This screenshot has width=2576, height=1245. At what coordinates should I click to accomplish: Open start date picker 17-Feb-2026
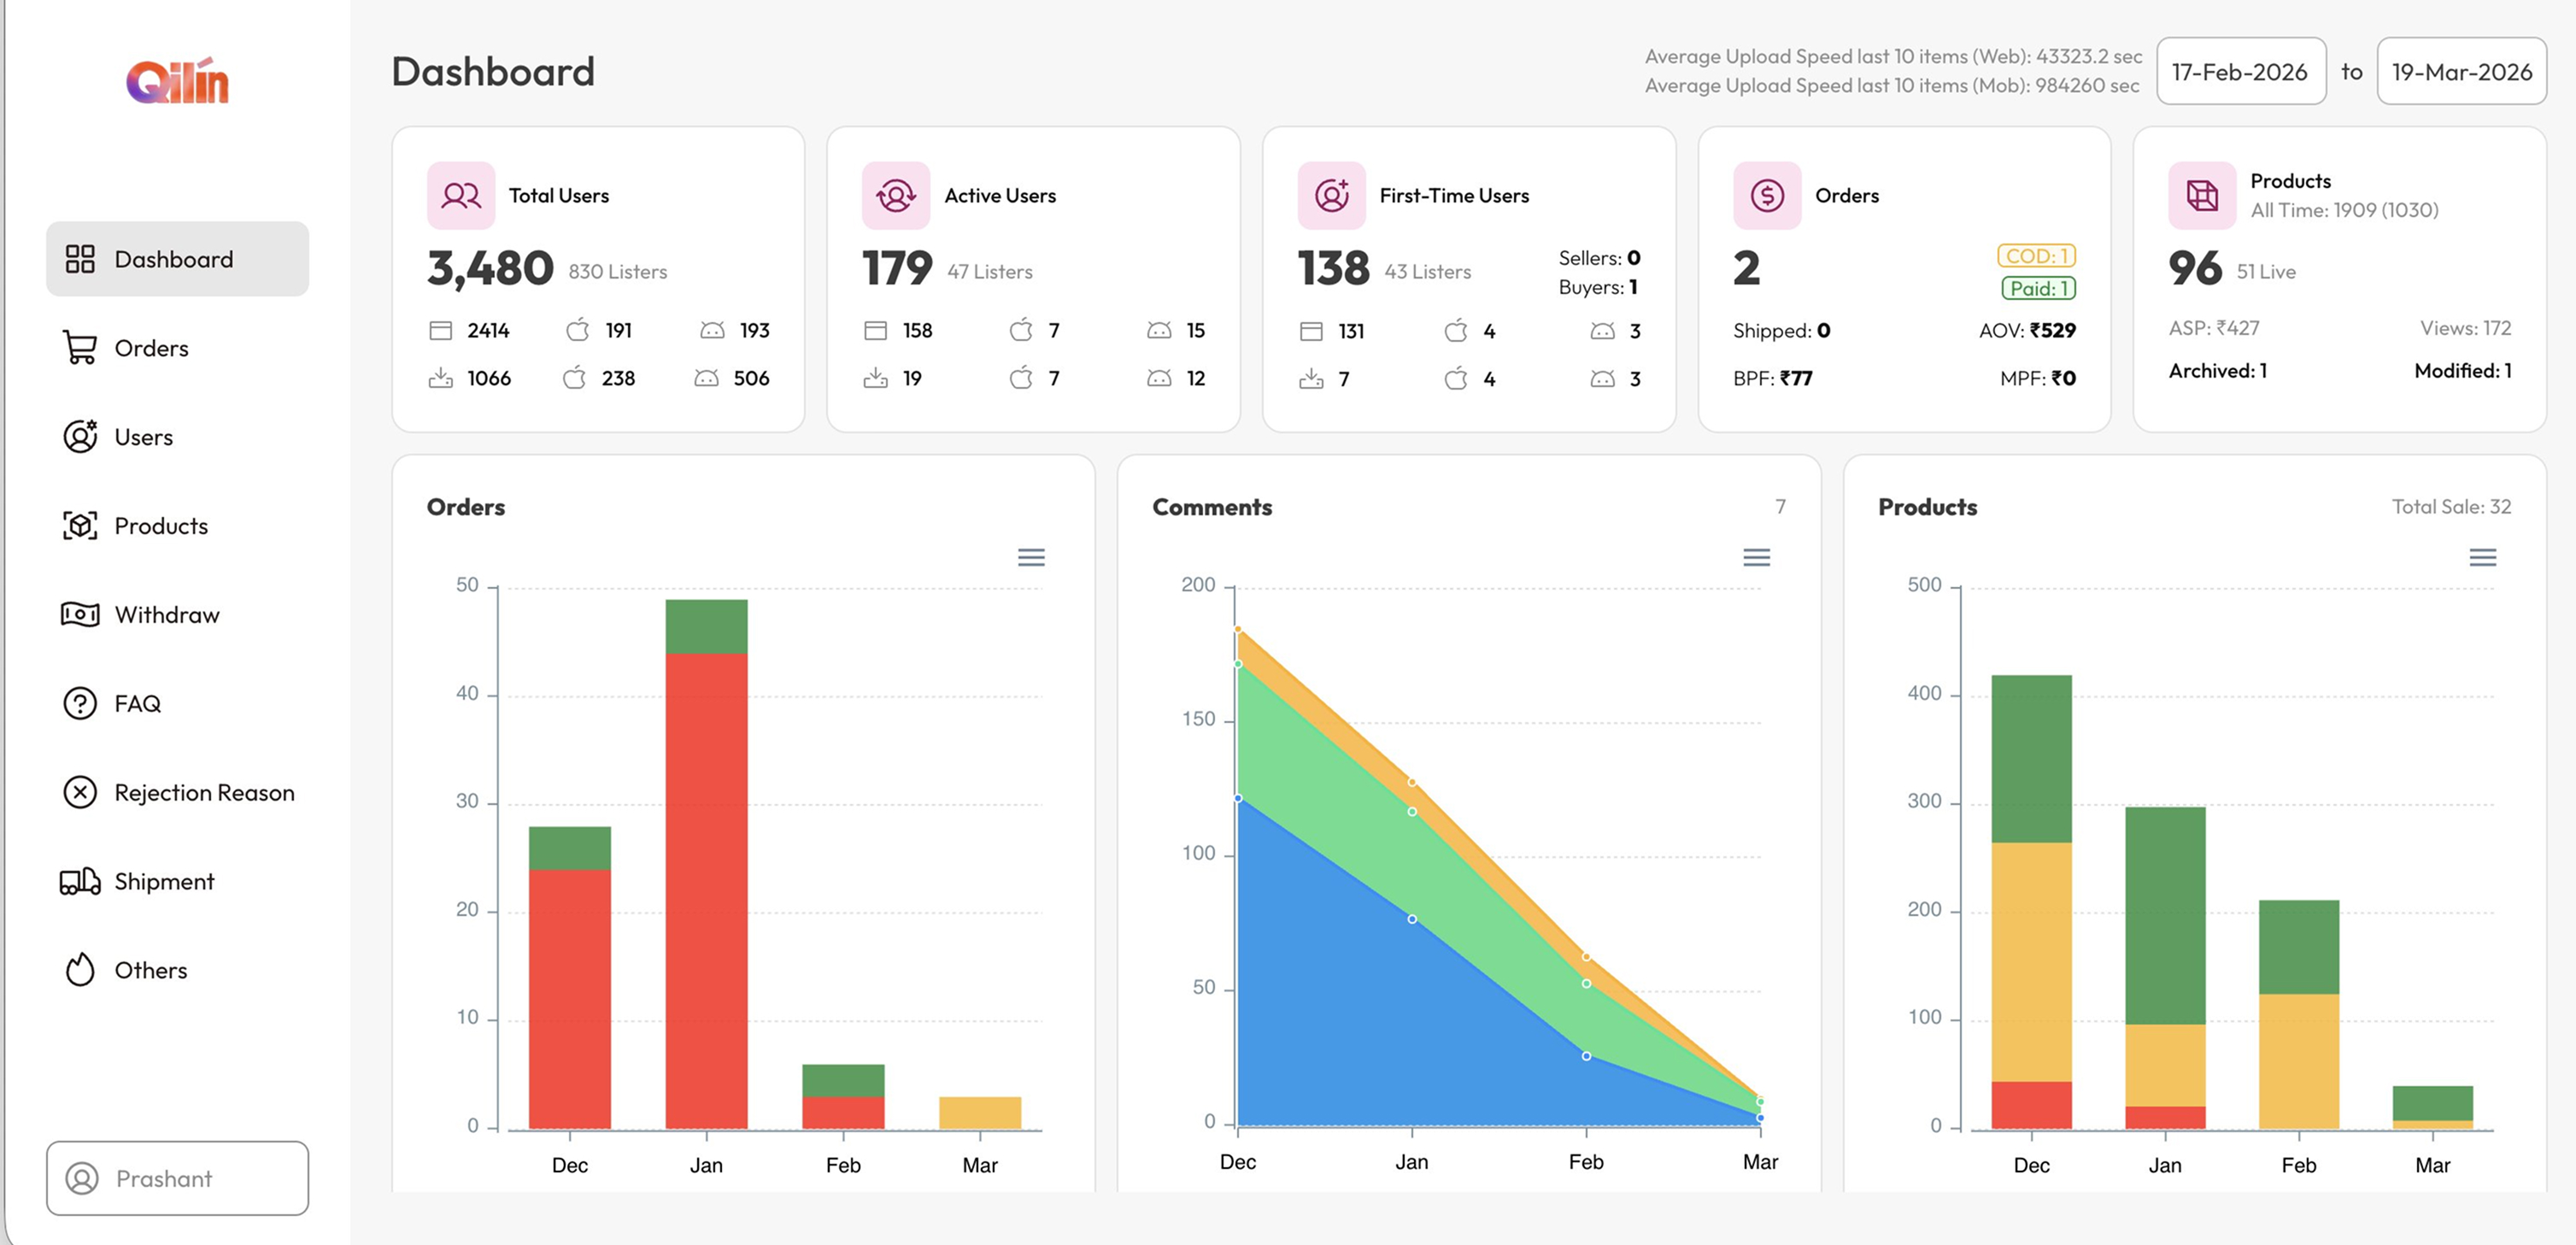(2241, 71)
